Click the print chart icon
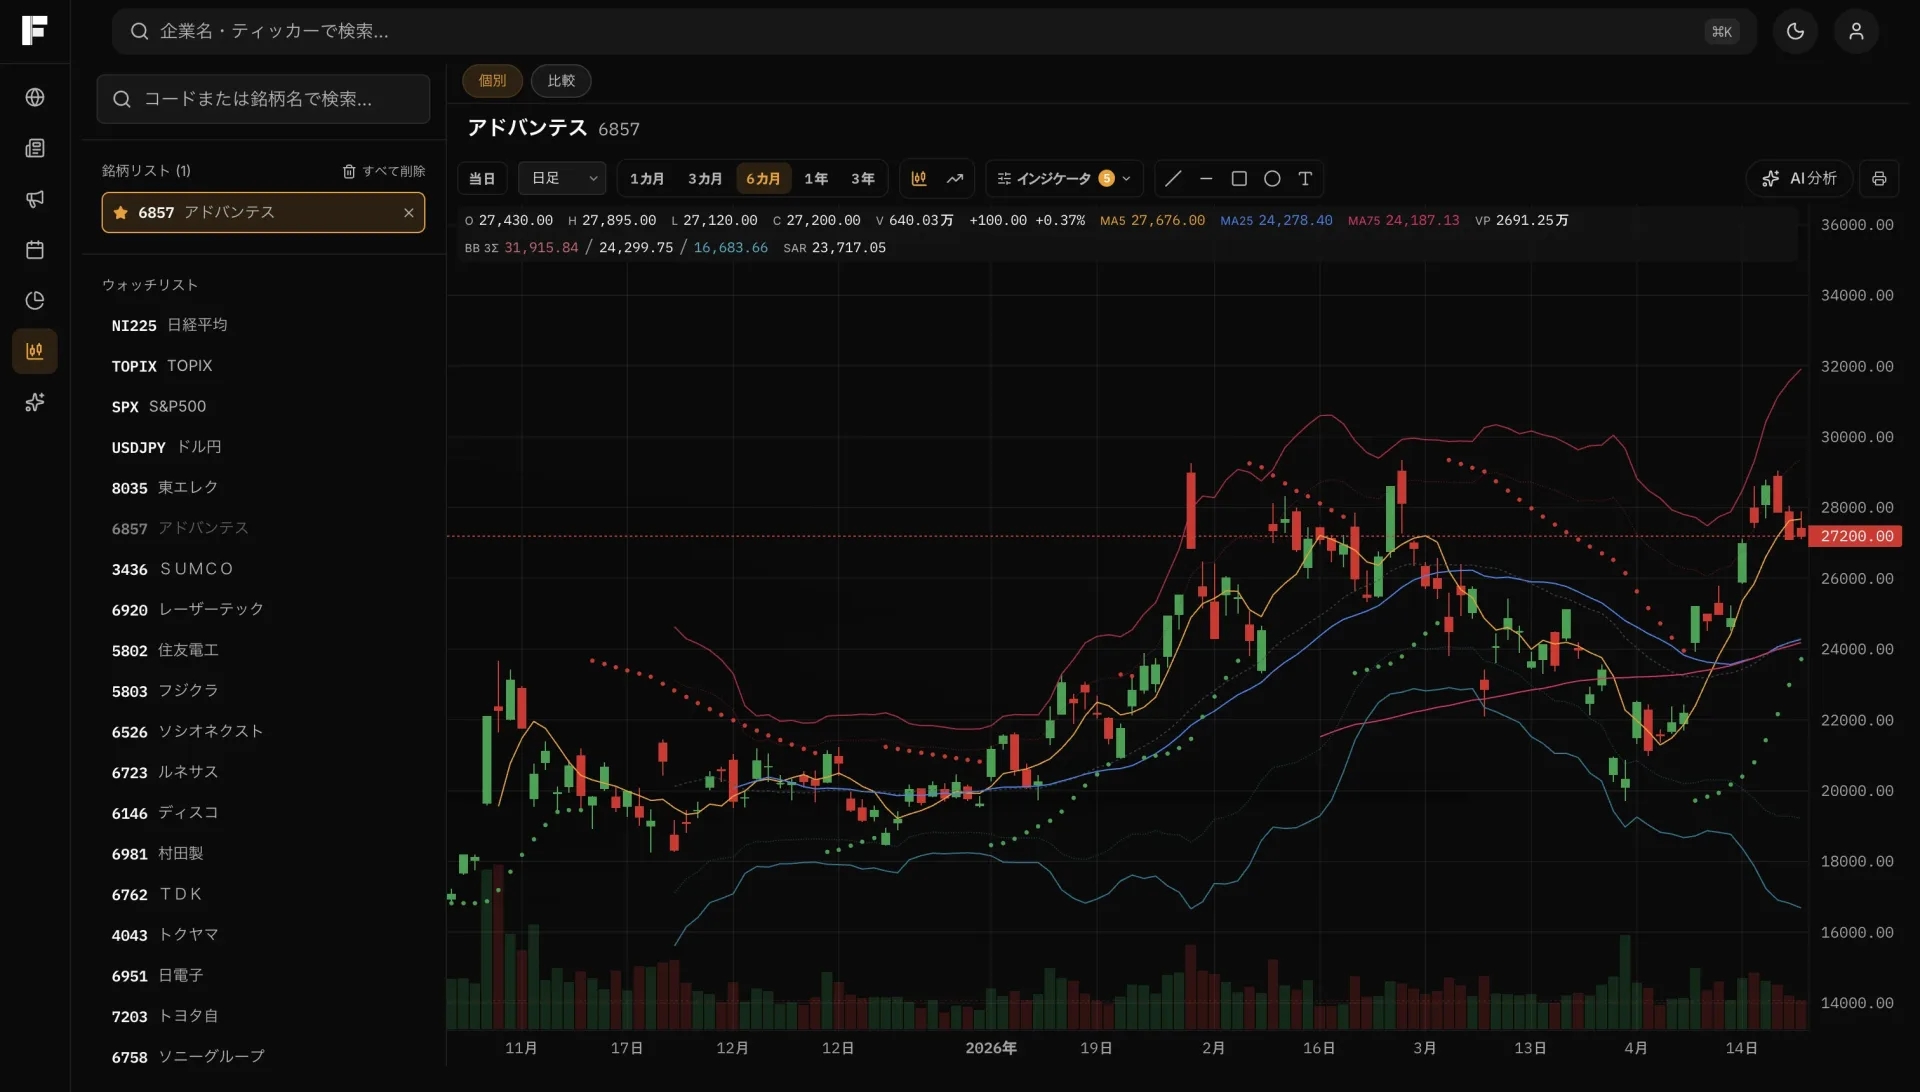 (1879, 179)
